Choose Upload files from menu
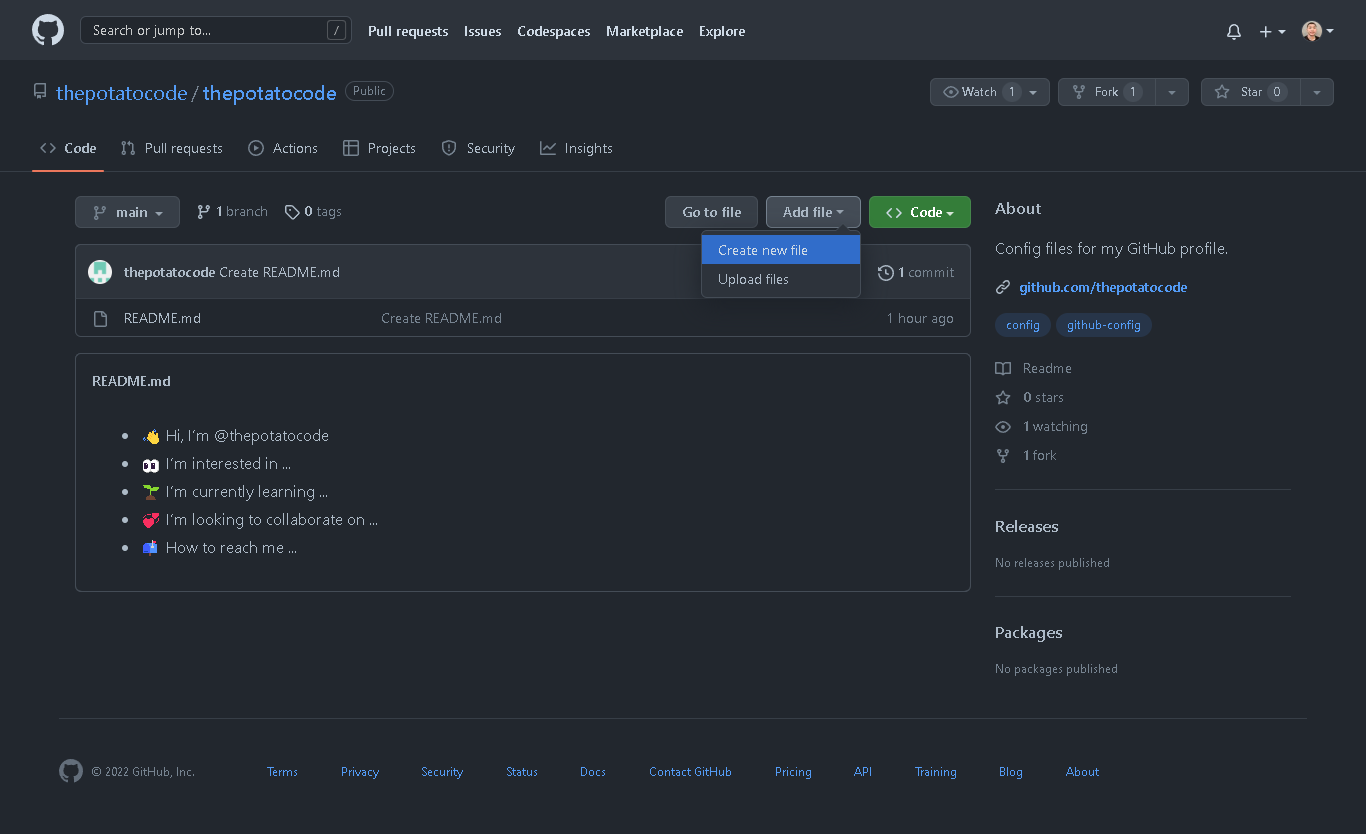The width and height of the screenshot is (1366, 835). (781, 279)
